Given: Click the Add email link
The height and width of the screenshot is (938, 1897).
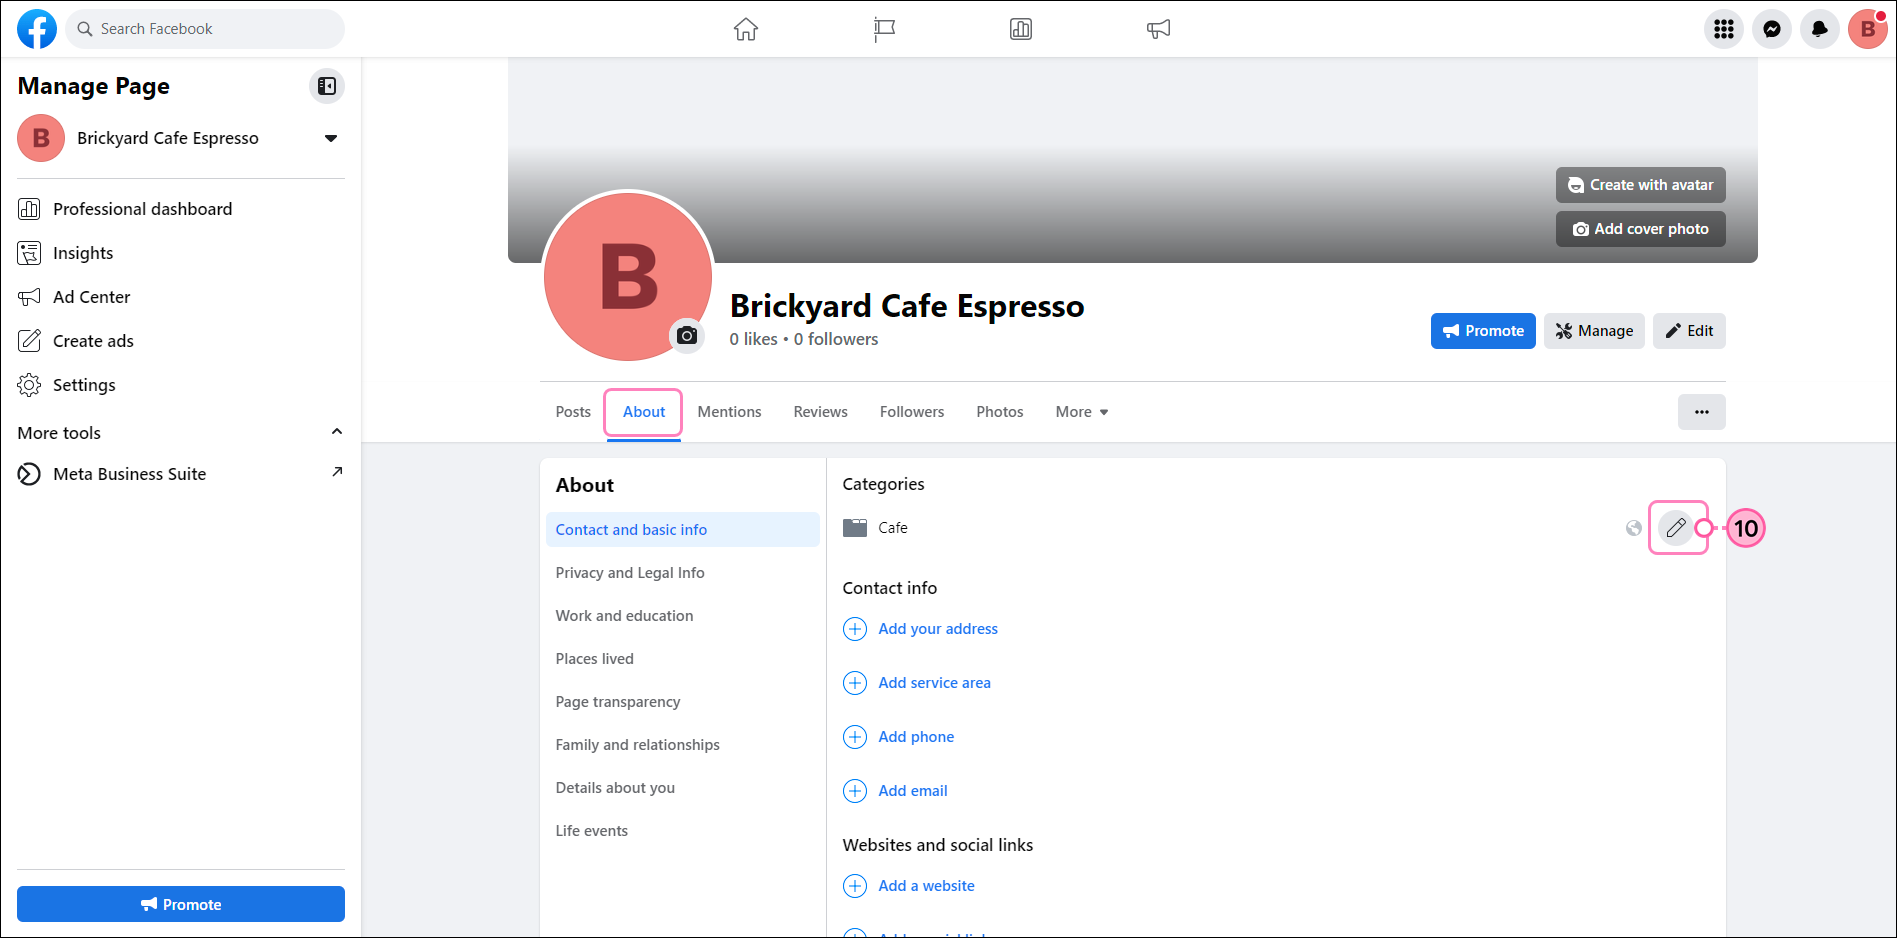Looking at the screenshot, I should click(913, 791).
